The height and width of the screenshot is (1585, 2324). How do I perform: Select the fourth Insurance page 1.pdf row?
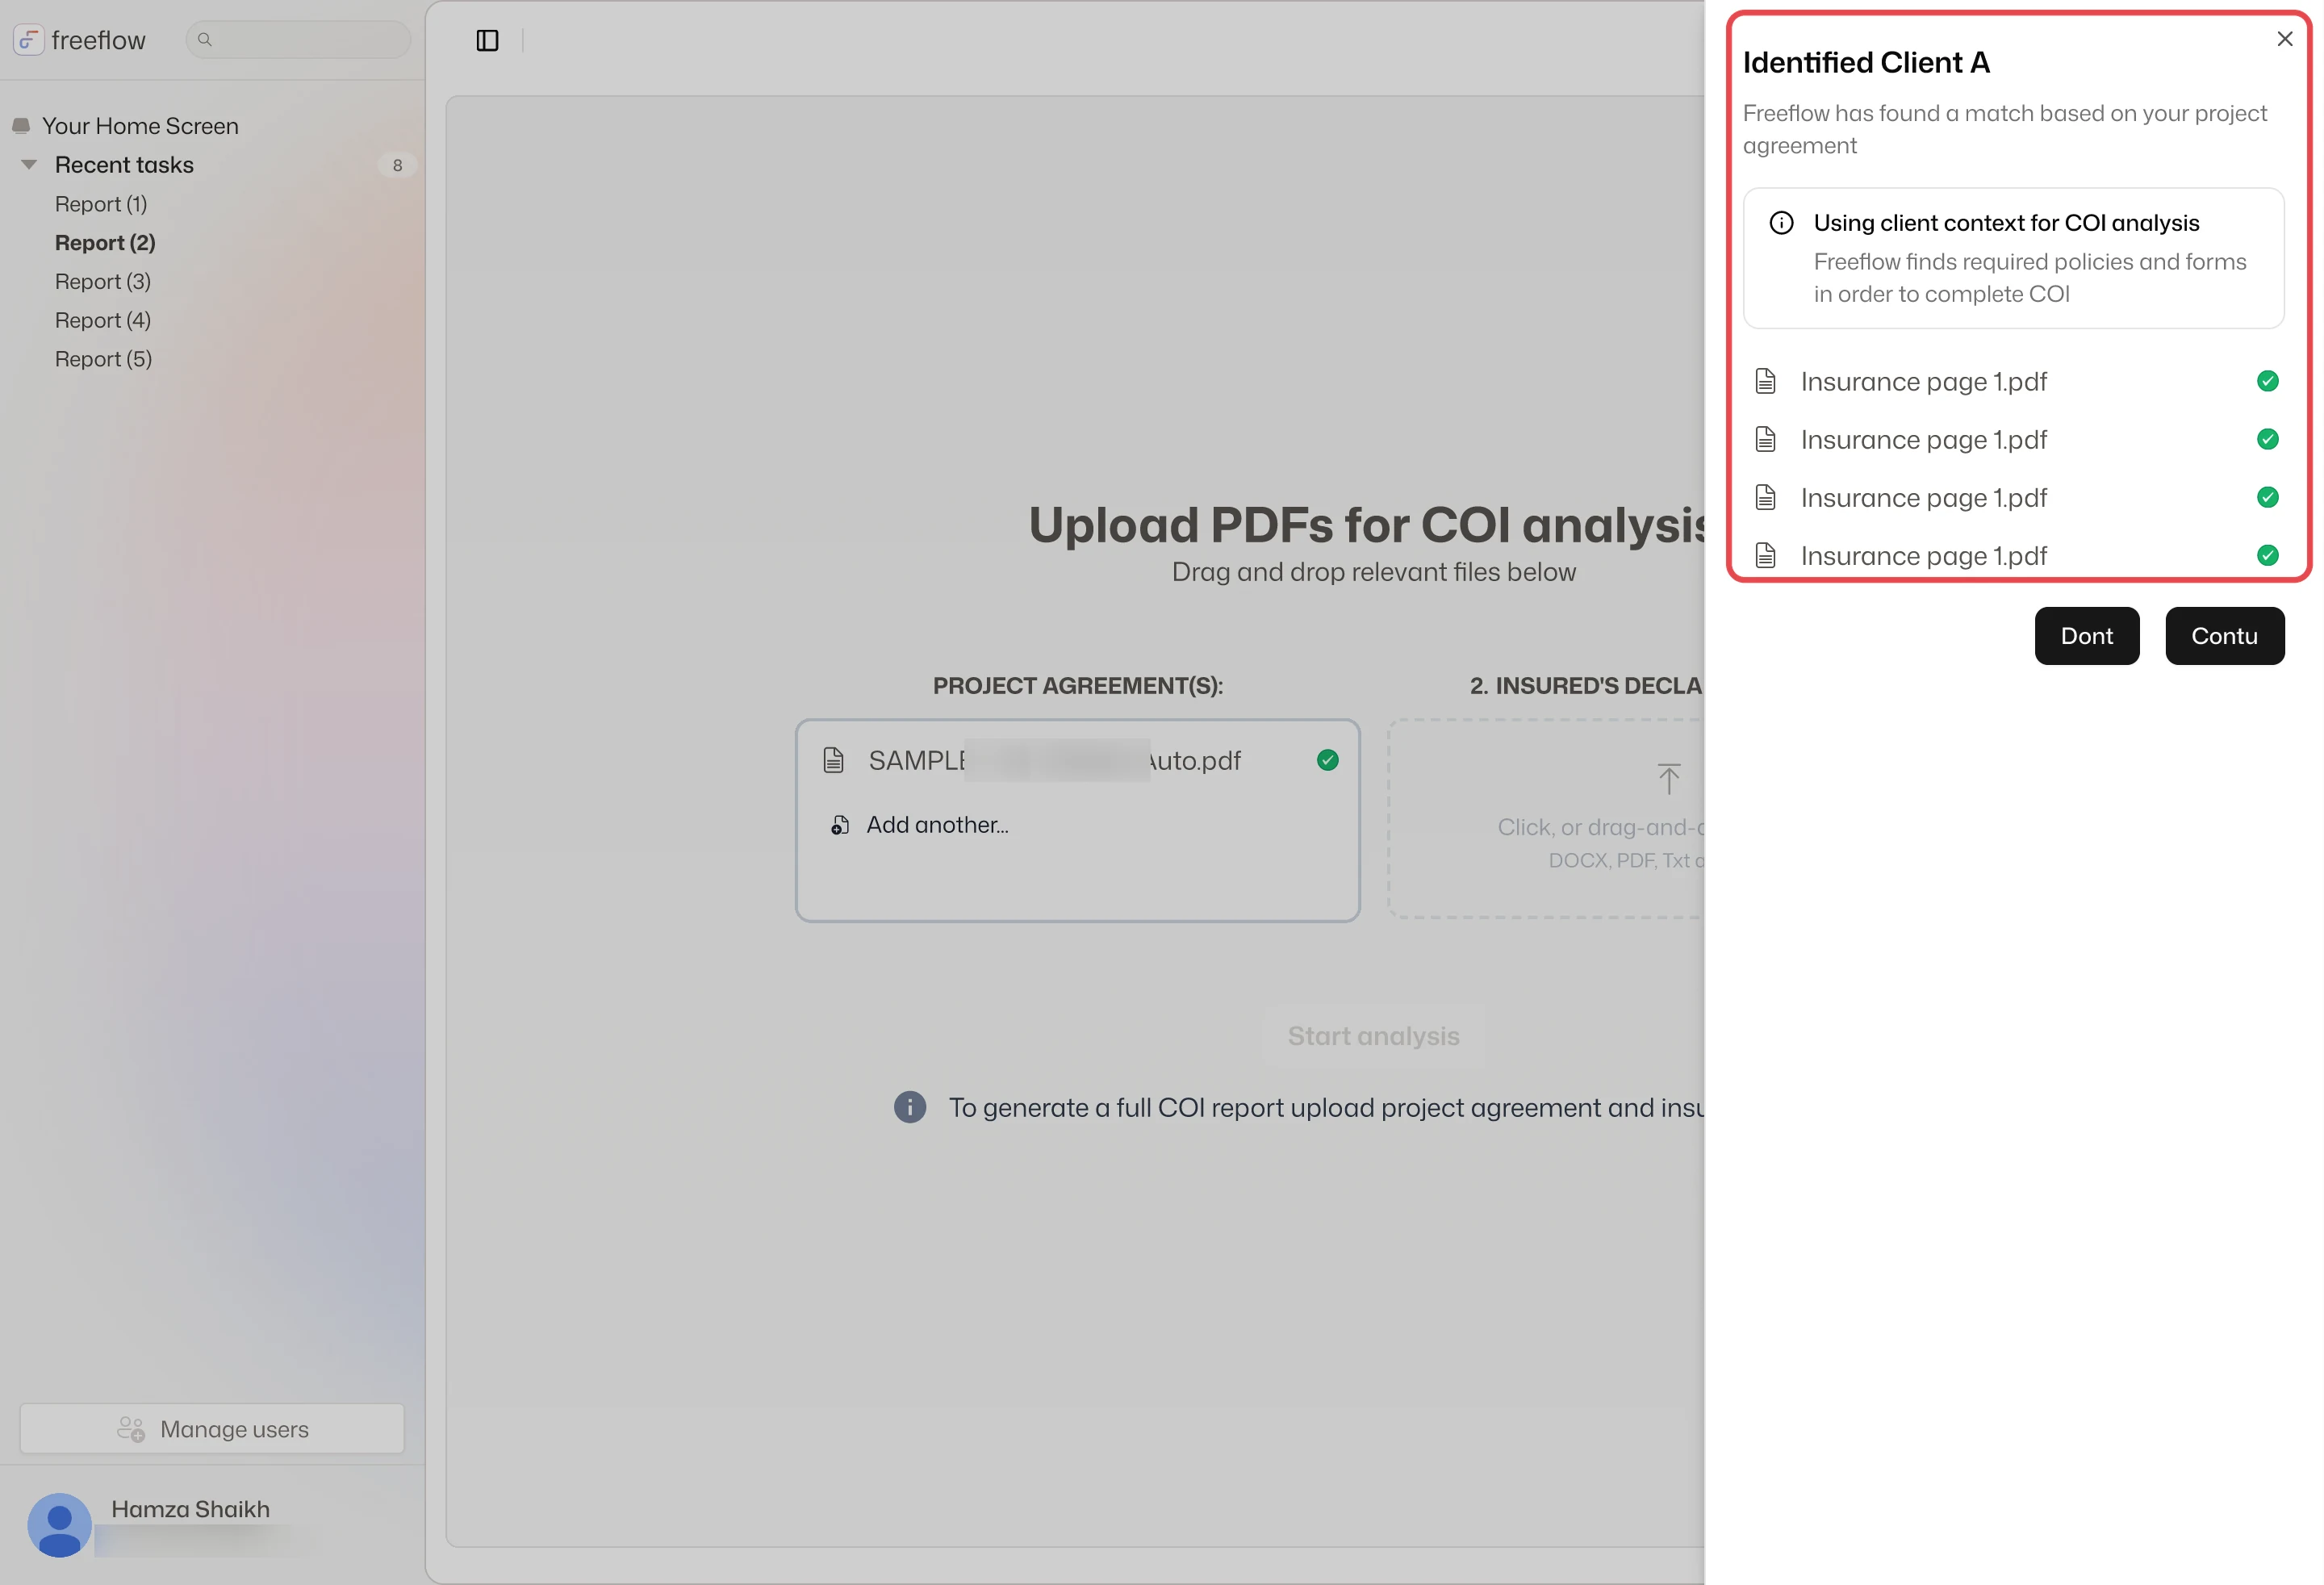[2016, 555]
